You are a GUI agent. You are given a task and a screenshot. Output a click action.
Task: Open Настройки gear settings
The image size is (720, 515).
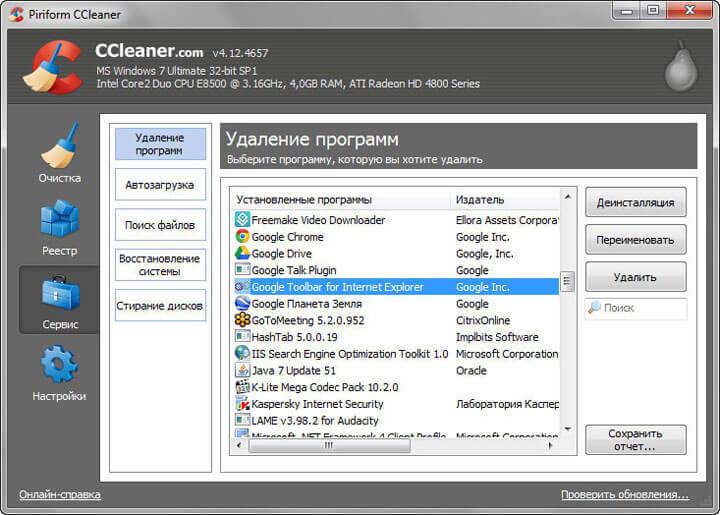59,373
